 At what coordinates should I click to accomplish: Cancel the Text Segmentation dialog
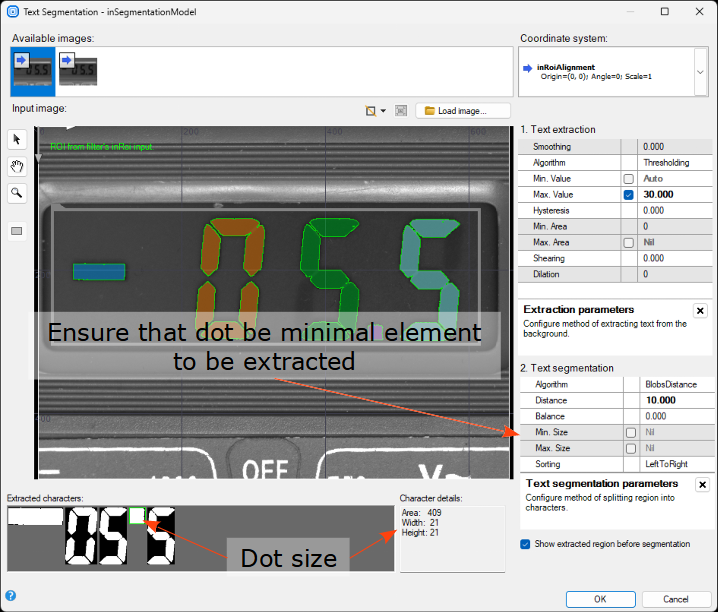click(x=675, y=599)
